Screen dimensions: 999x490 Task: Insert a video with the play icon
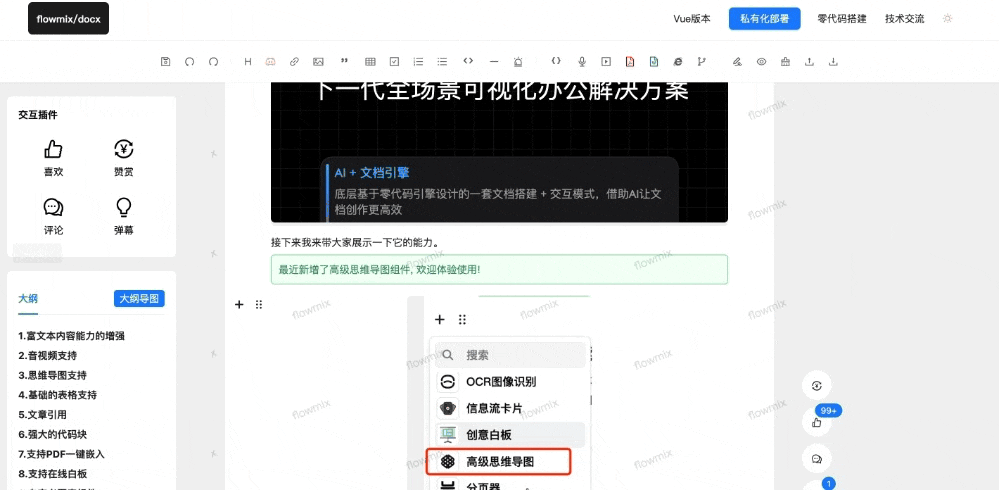pyautogui.click(x=606, y=62)
